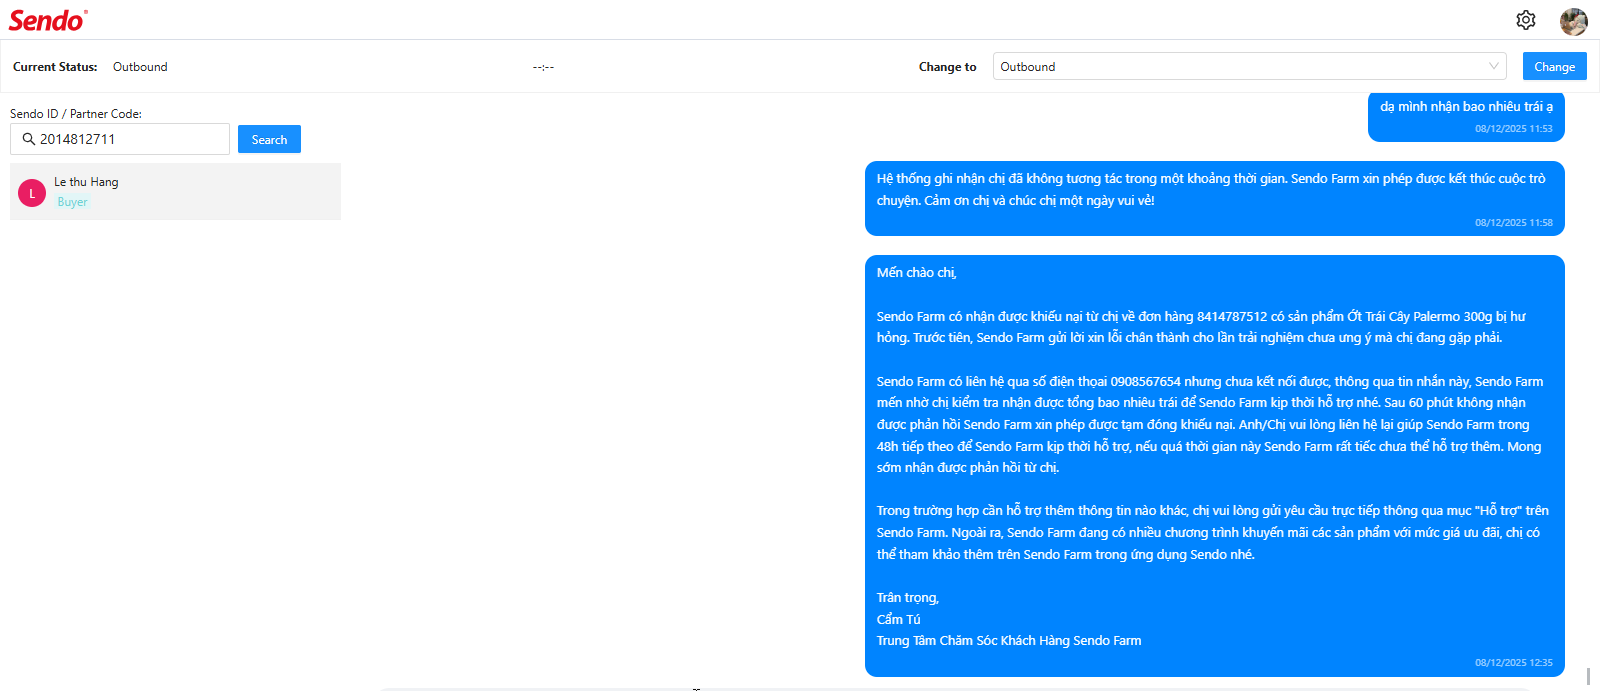Click the --:-- timer text
Image resolution: width=1600 pixels, height=691 pixels.
(x=543, y=67)
